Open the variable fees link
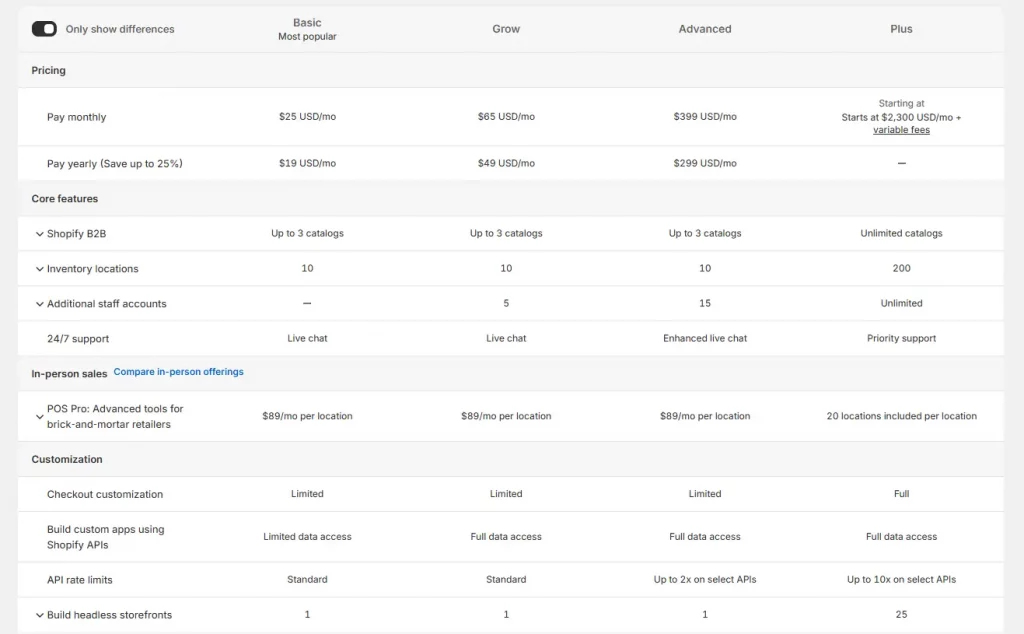The height and width of the screenshot is (634, 1024). pyautogui.click(x=901, y=130)
